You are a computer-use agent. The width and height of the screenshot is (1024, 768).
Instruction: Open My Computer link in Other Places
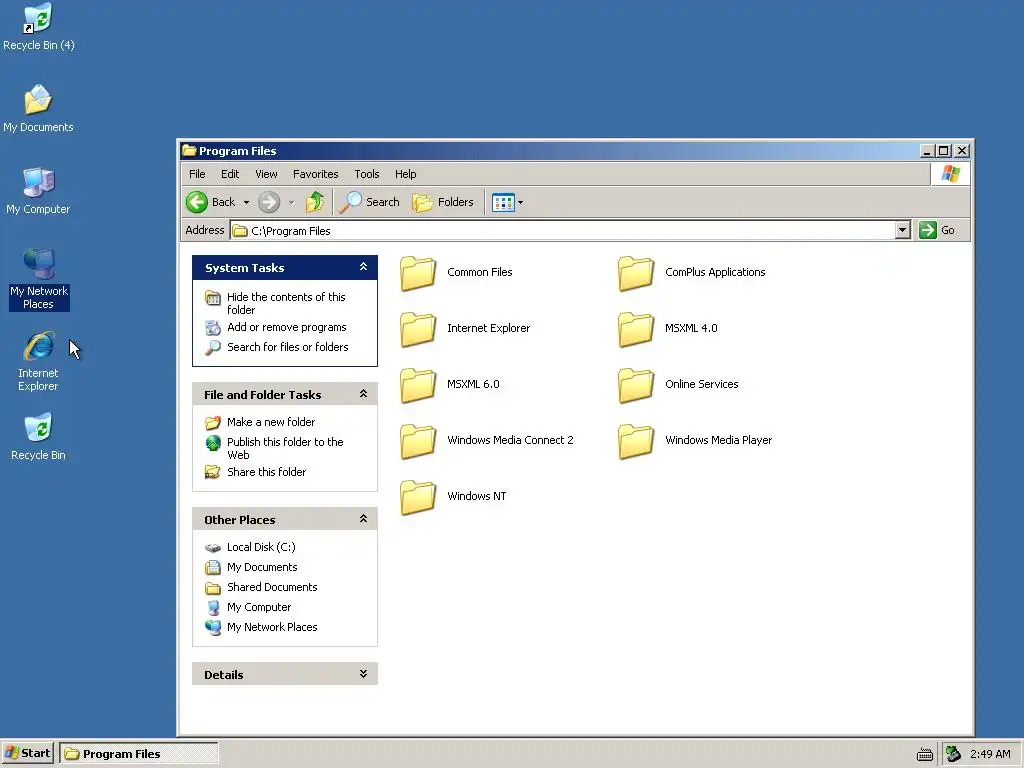coord(259,607)
